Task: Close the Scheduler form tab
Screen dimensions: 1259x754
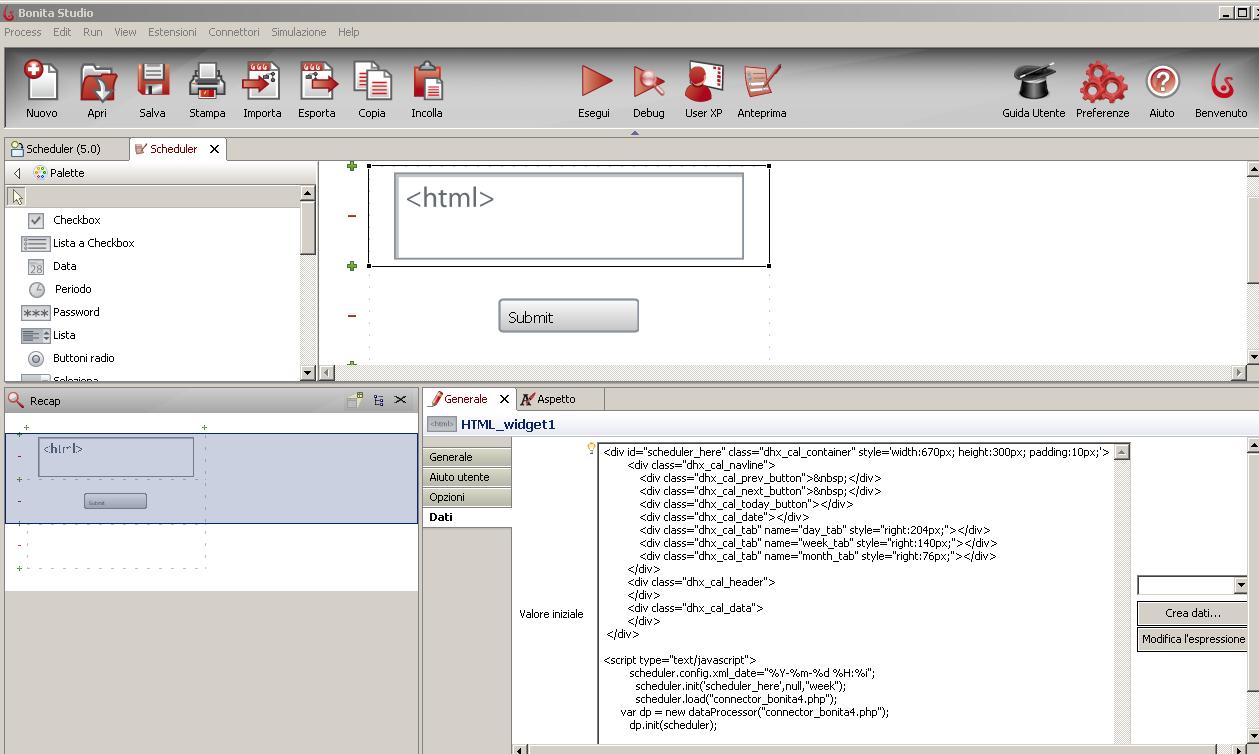Action: [214, 149]
